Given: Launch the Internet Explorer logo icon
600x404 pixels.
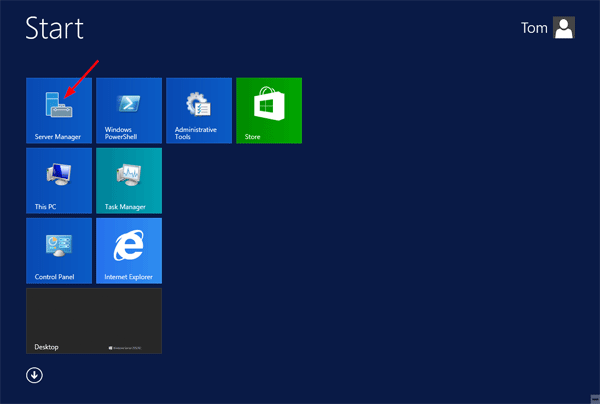Looking at the screenshot, I should 128,245.
